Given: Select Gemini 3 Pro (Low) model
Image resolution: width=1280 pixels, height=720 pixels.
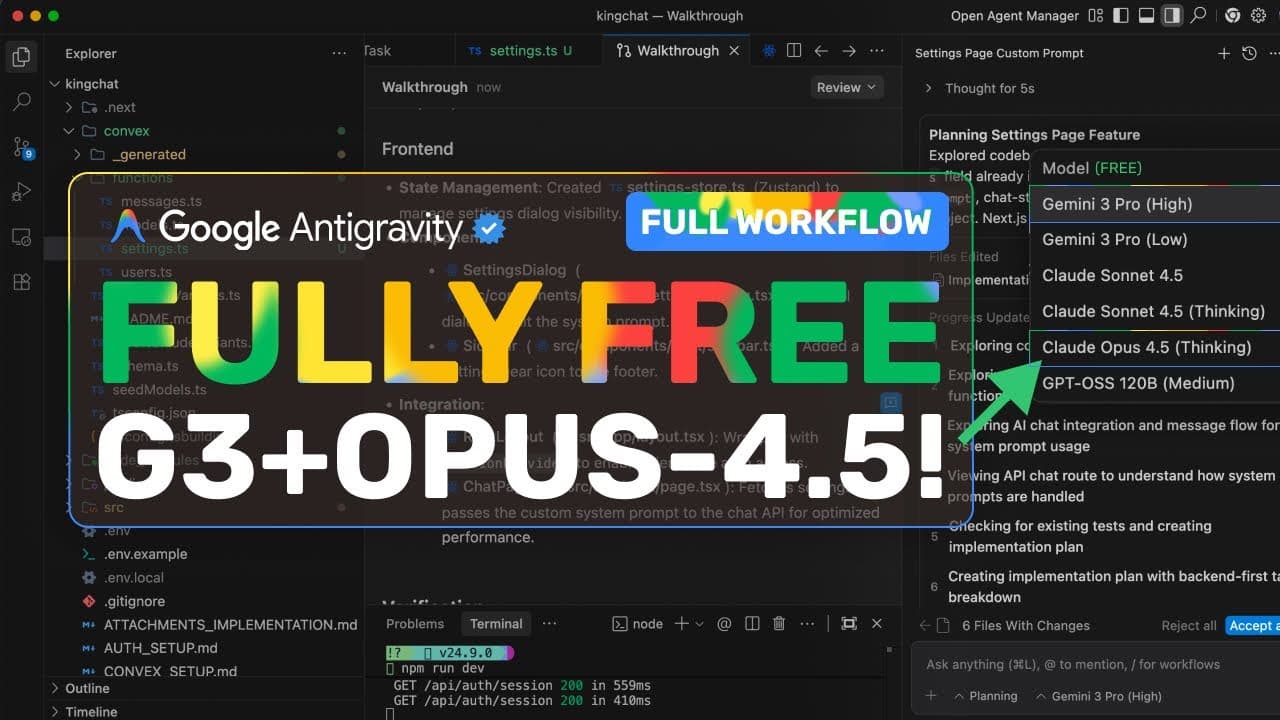Looking at the screenshot, I should (1154, 240).
